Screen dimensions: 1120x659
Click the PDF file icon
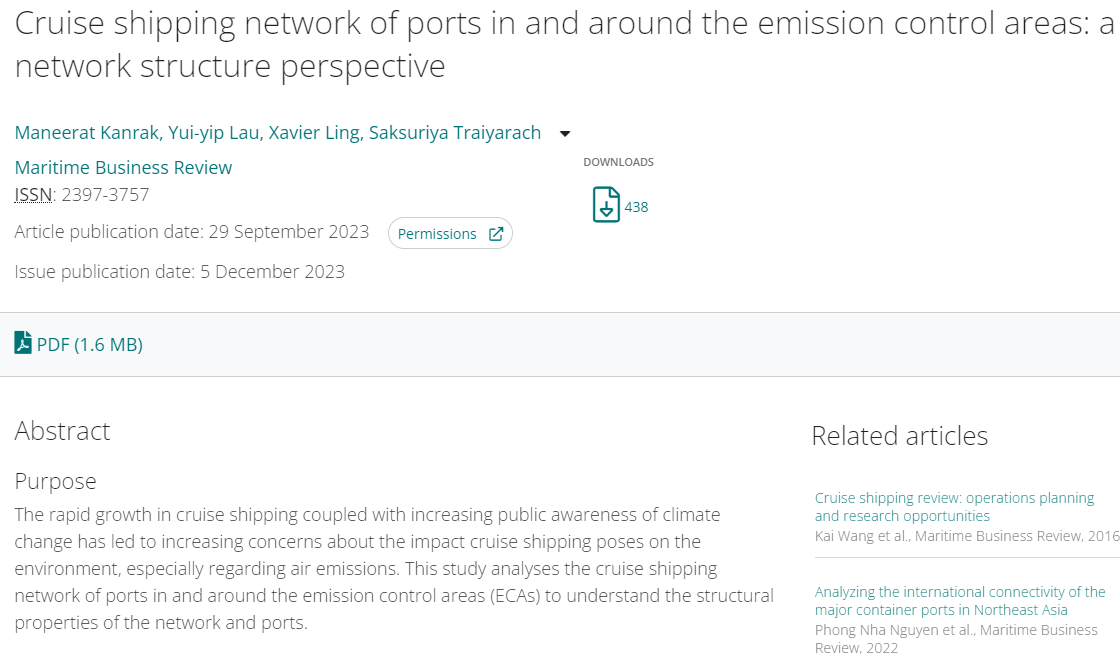point(23,343)
